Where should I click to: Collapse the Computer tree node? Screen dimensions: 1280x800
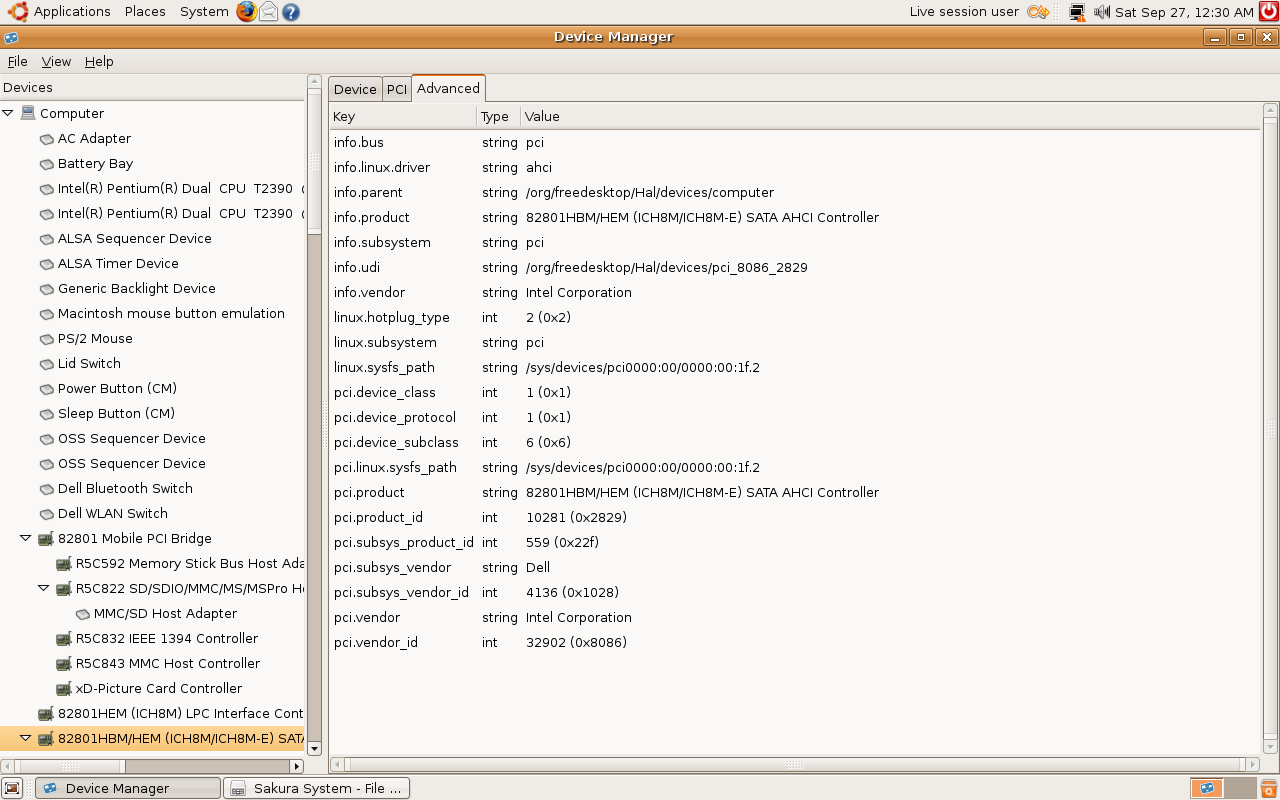click(8, 114)
